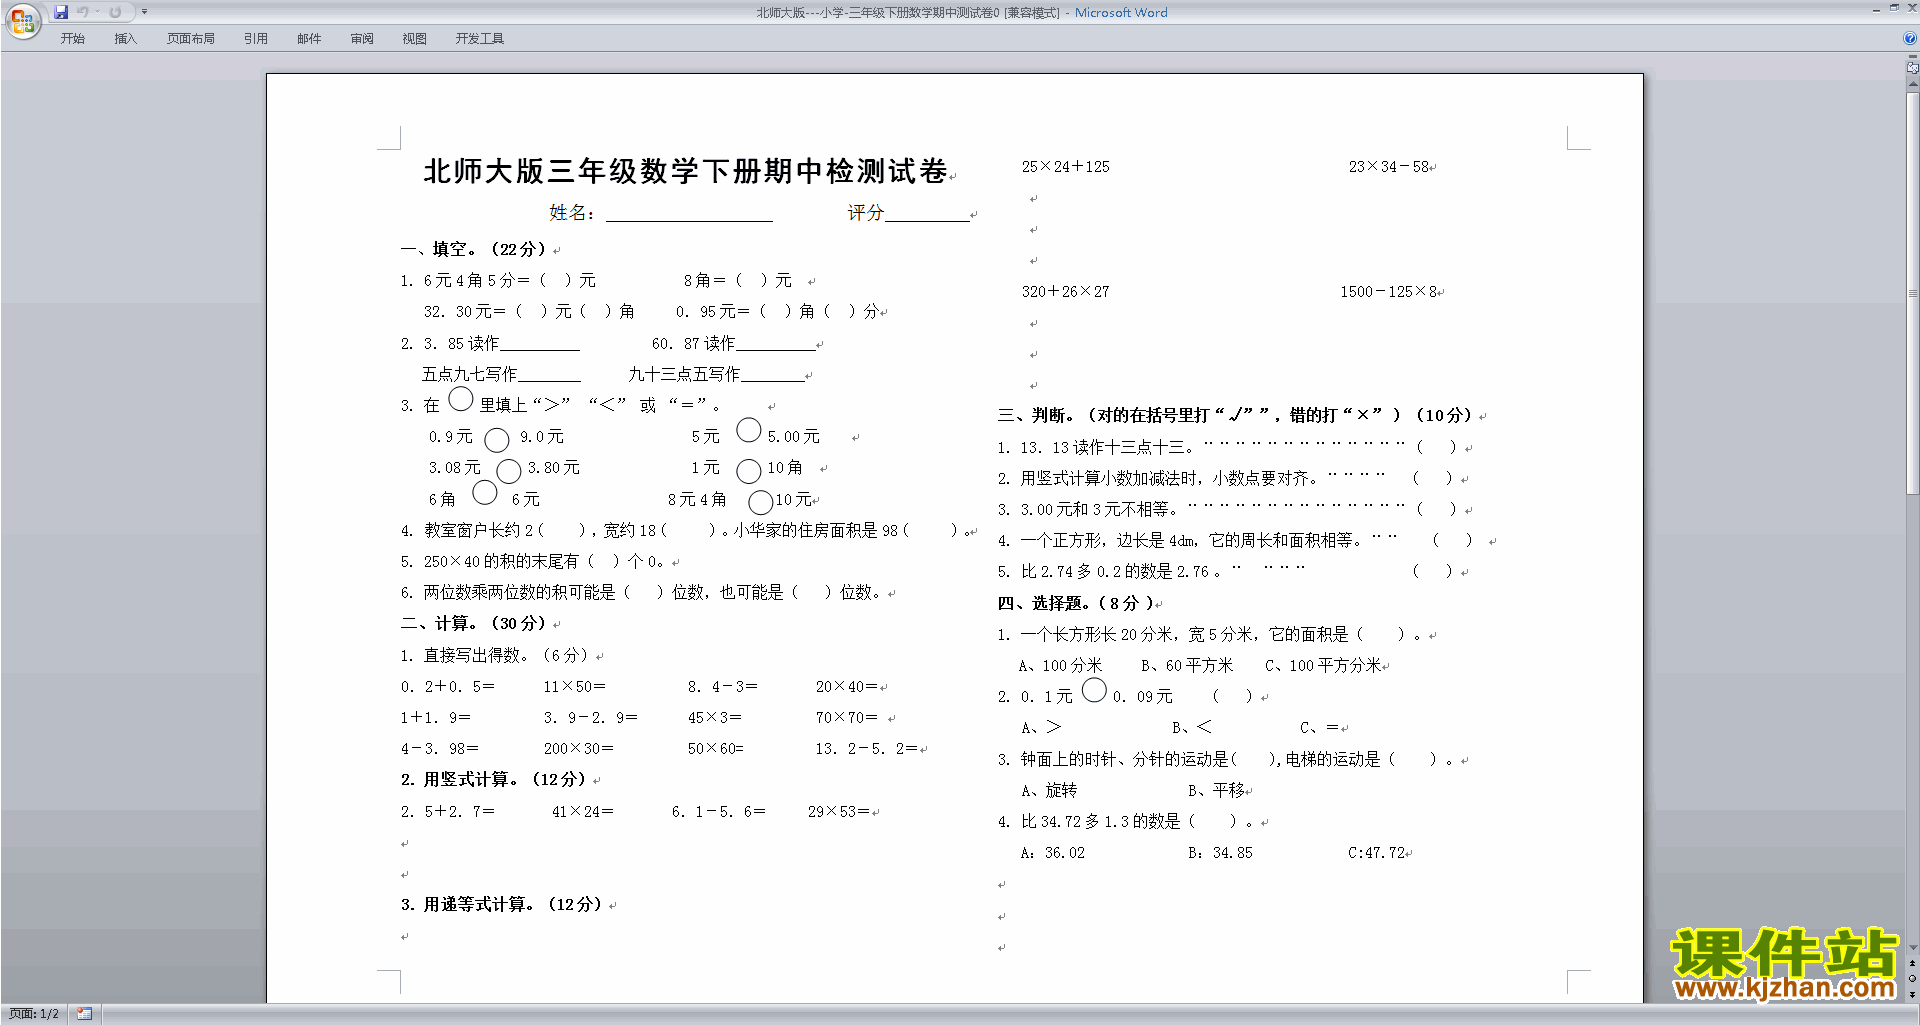Switch to the 引用 tab

(256, 39)
